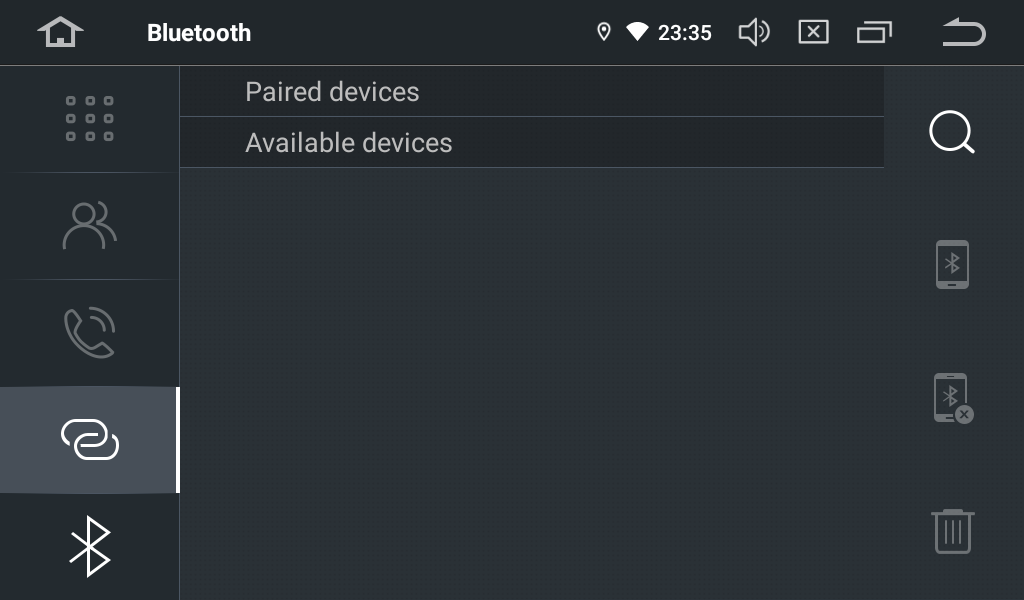
Task: Click the Bluetooth title text
Action: pos(199,33)
